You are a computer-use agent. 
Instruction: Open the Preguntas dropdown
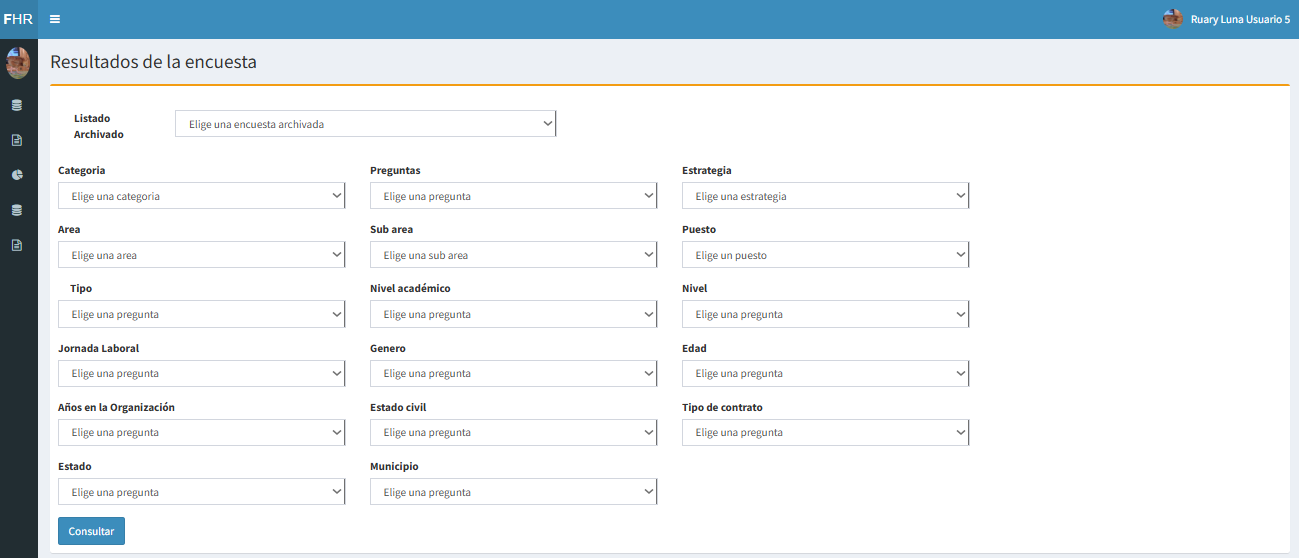(x=513, y=196)
